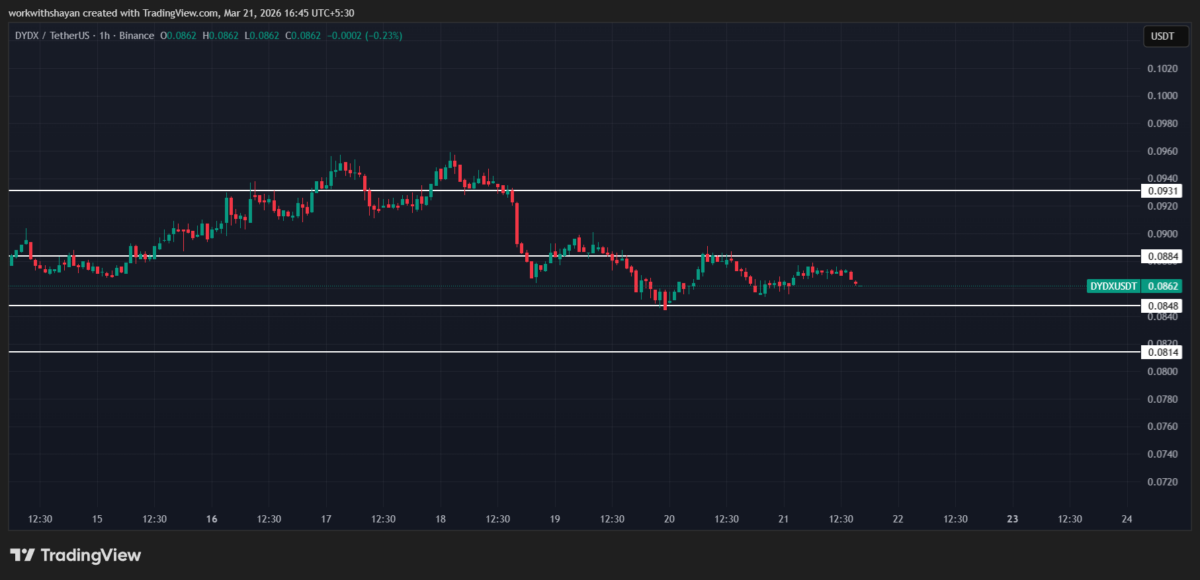Image resolution: width=1200 pixels, height=580 pixels.
Task: Click the 0.0848 support price label
Action: point(1163,305)
